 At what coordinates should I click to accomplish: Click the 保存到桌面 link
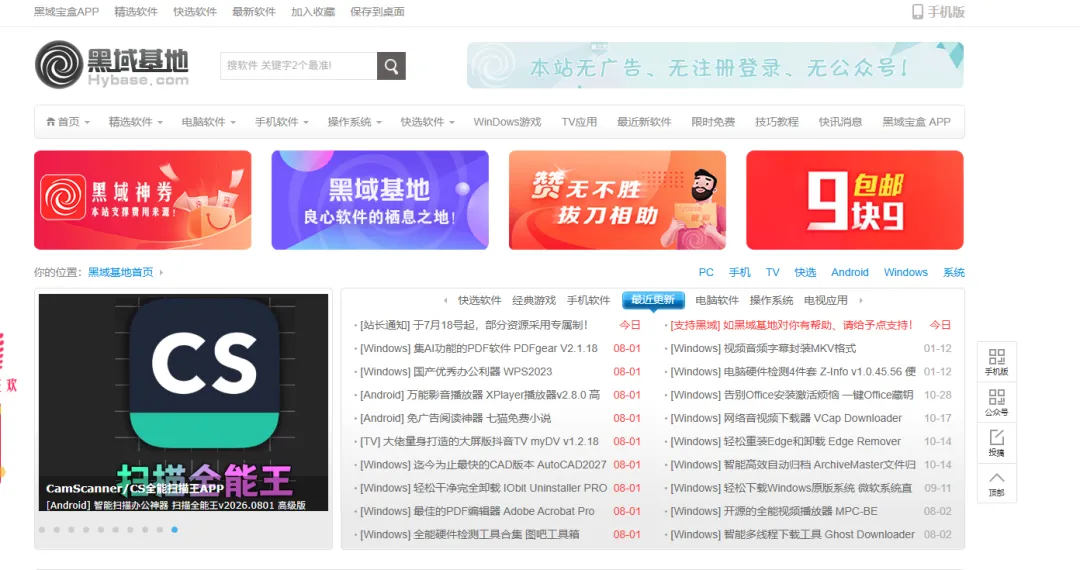click(377, 12)
